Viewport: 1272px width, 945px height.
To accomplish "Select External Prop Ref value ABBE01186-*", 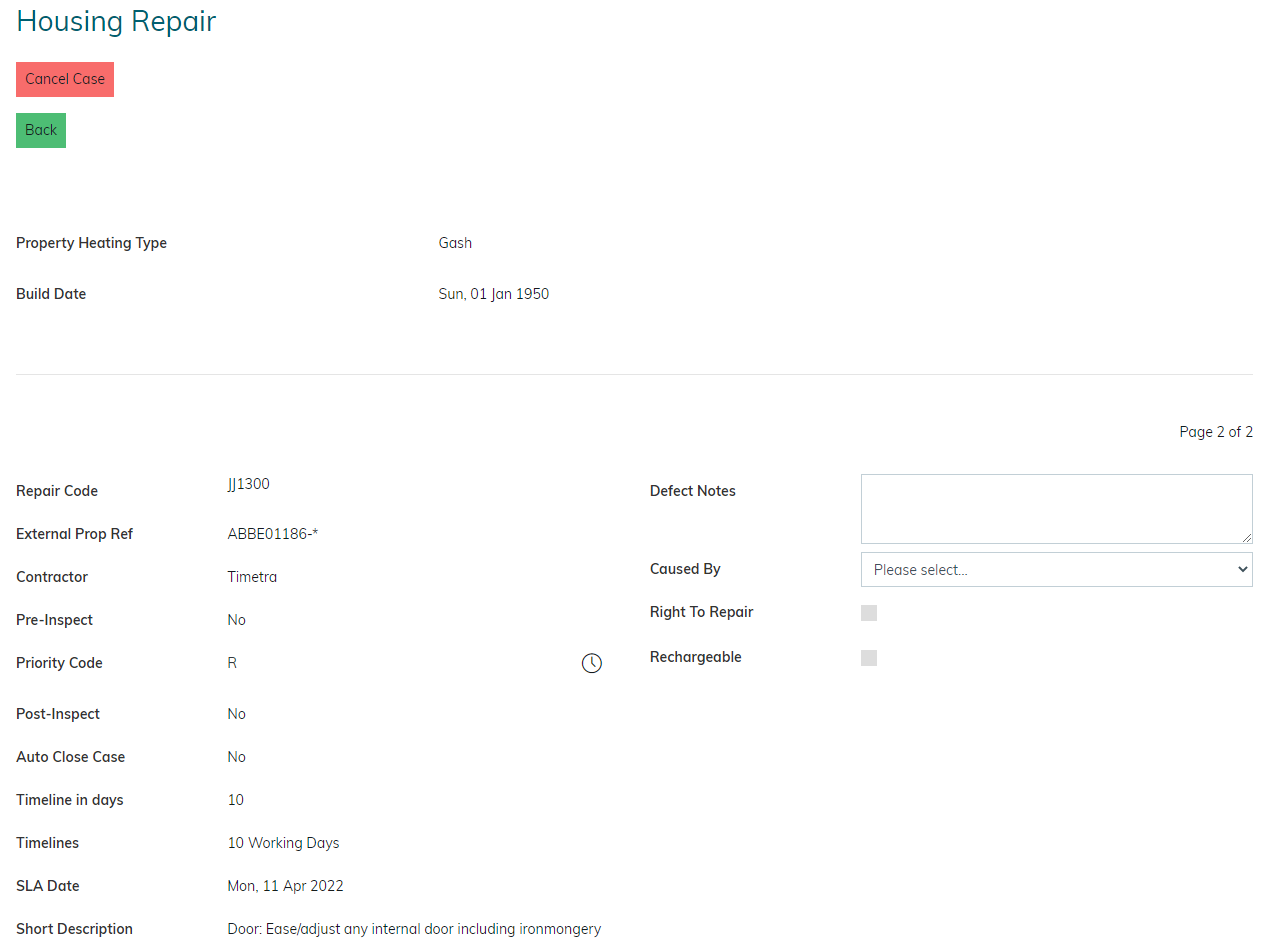I will coord(273,534).
